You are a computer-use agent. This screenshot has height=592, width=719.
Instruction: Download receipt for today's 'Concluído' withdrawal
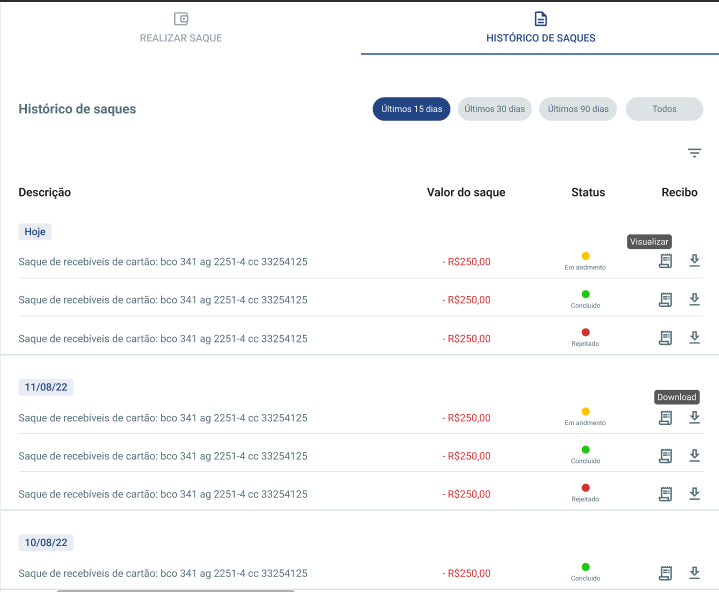[x=694, y=299]
